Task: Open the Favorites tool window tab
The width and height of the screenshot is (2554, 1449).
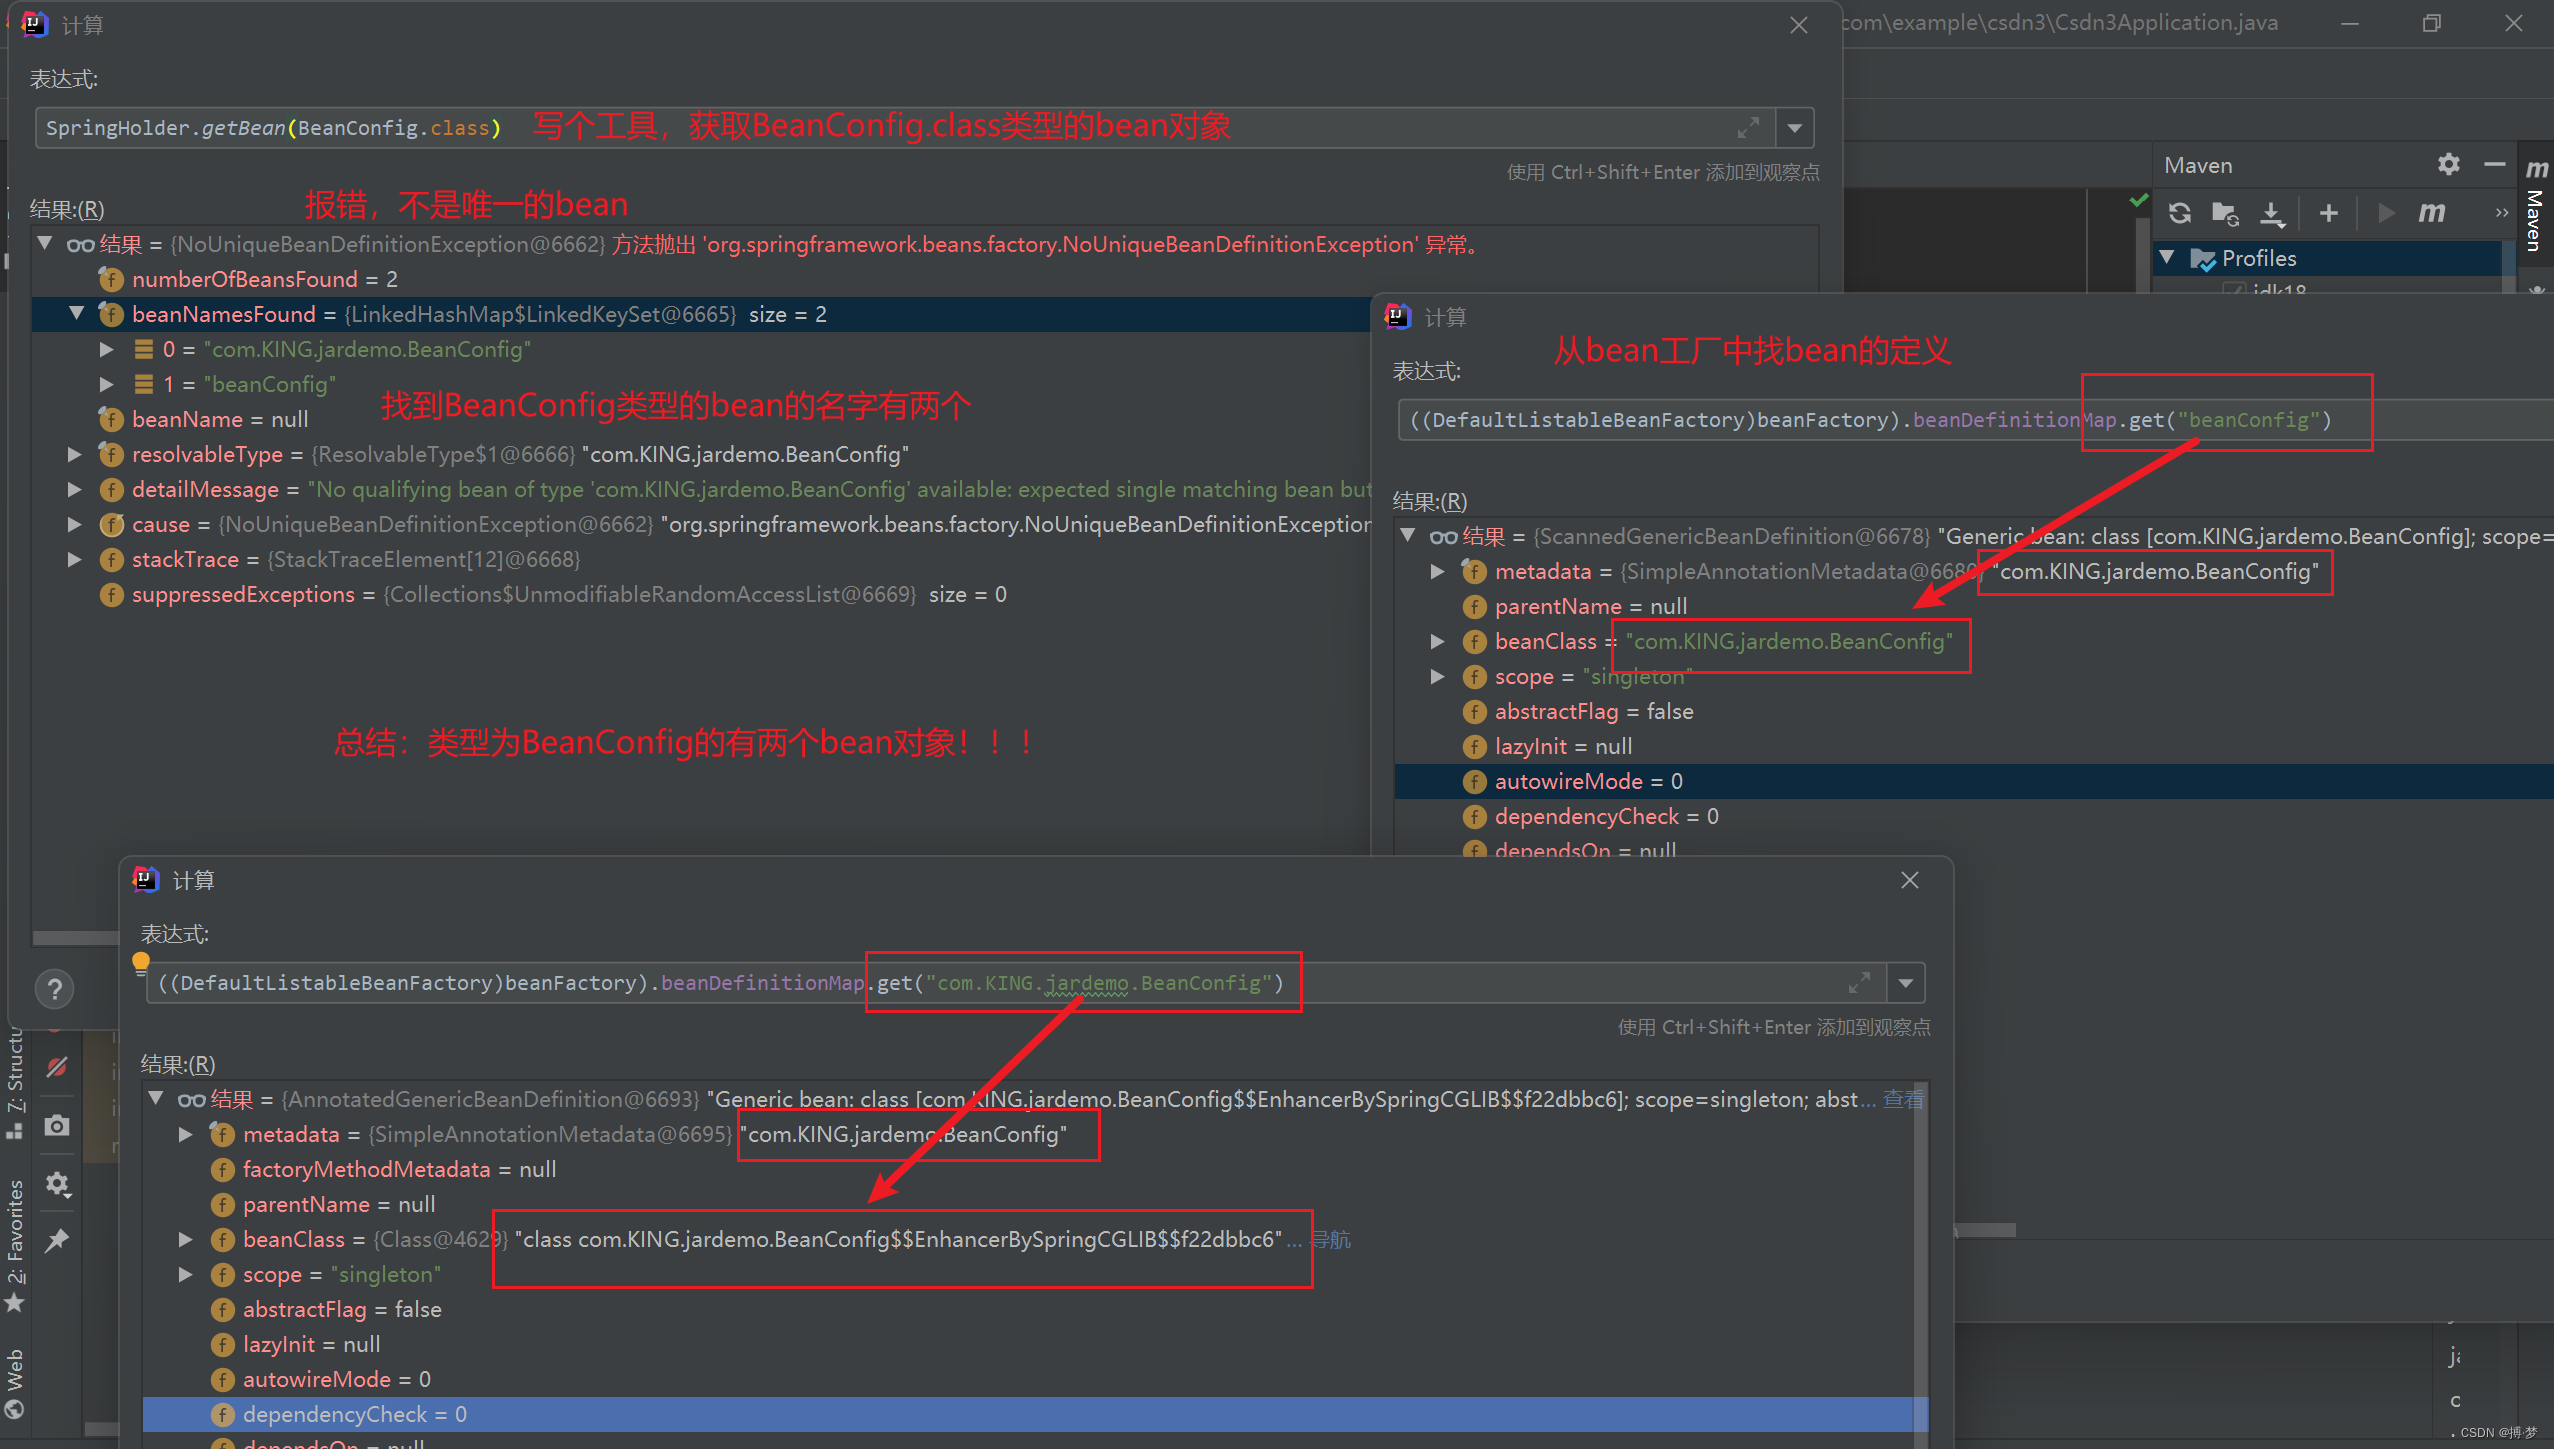Action: (14, 1245)
